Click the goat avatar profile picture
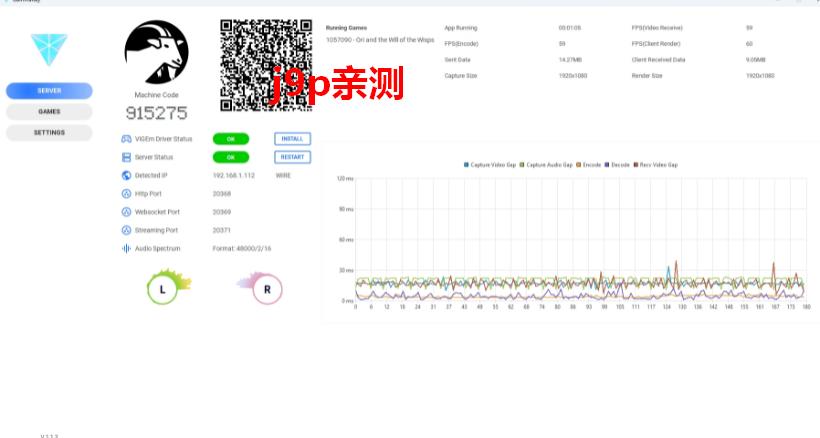This screenshot has height=438, width=820. click(x=156, y=52)
